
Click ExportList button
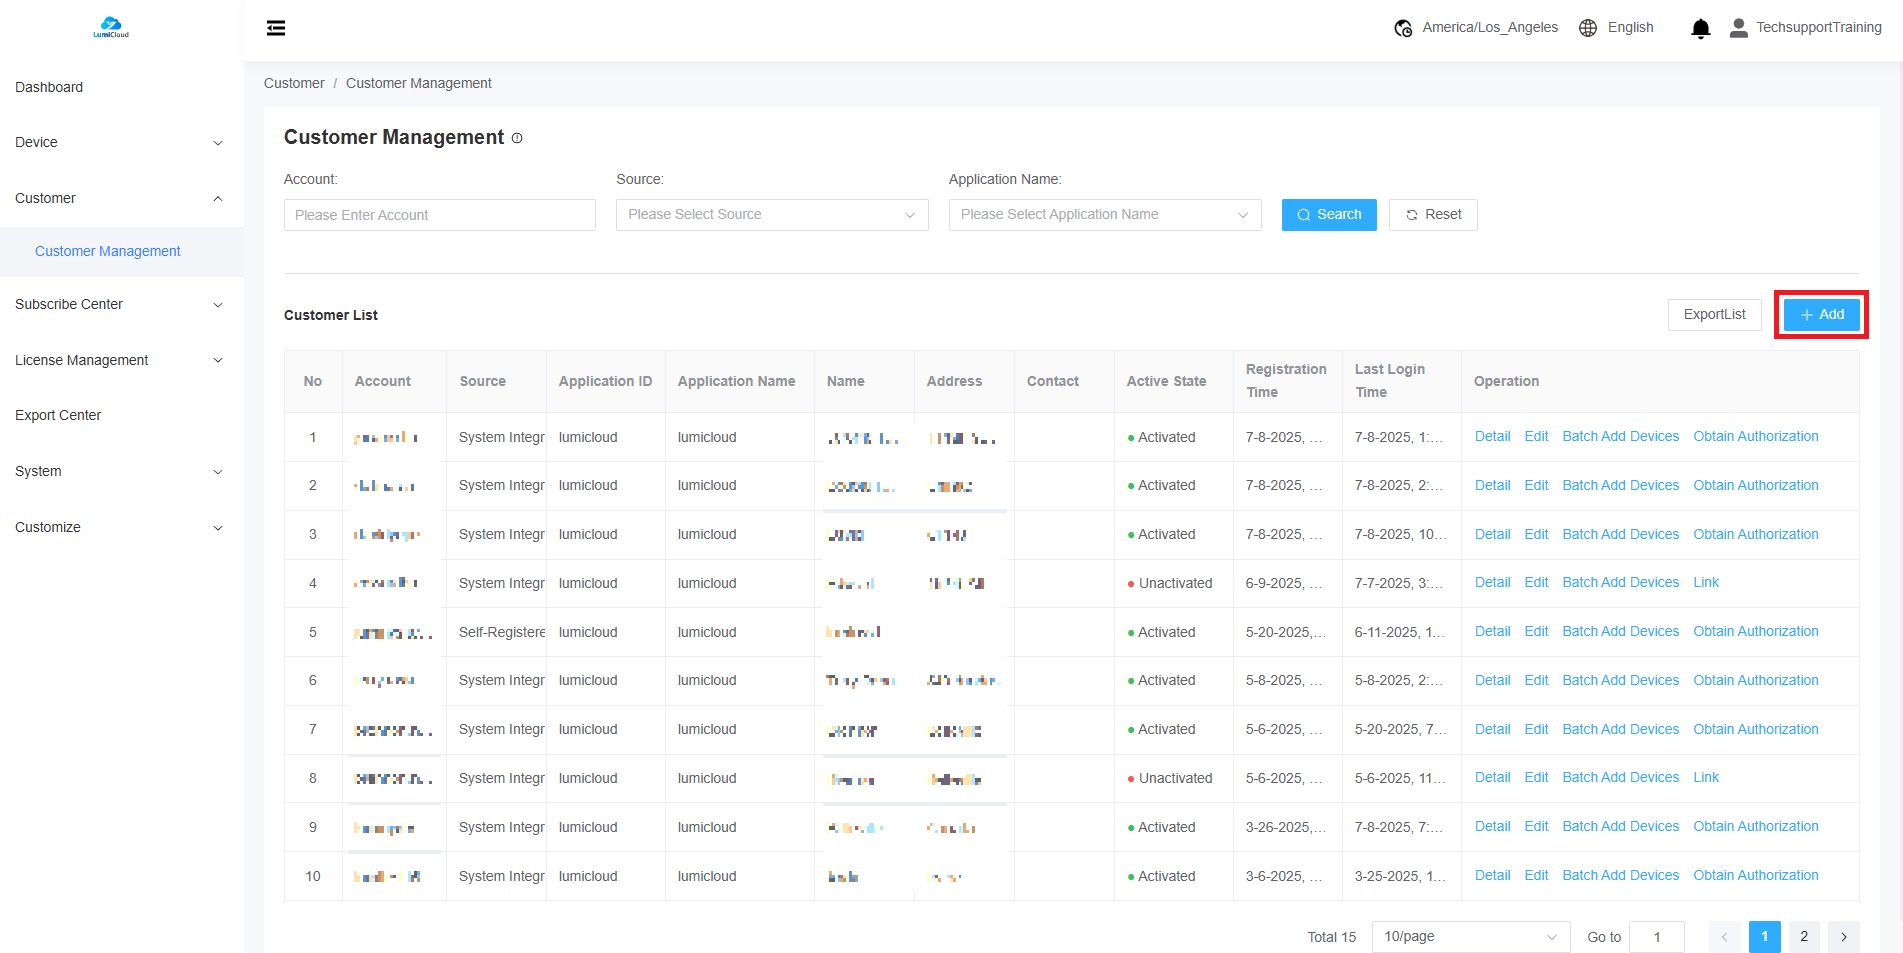(x=1714, y=314)
